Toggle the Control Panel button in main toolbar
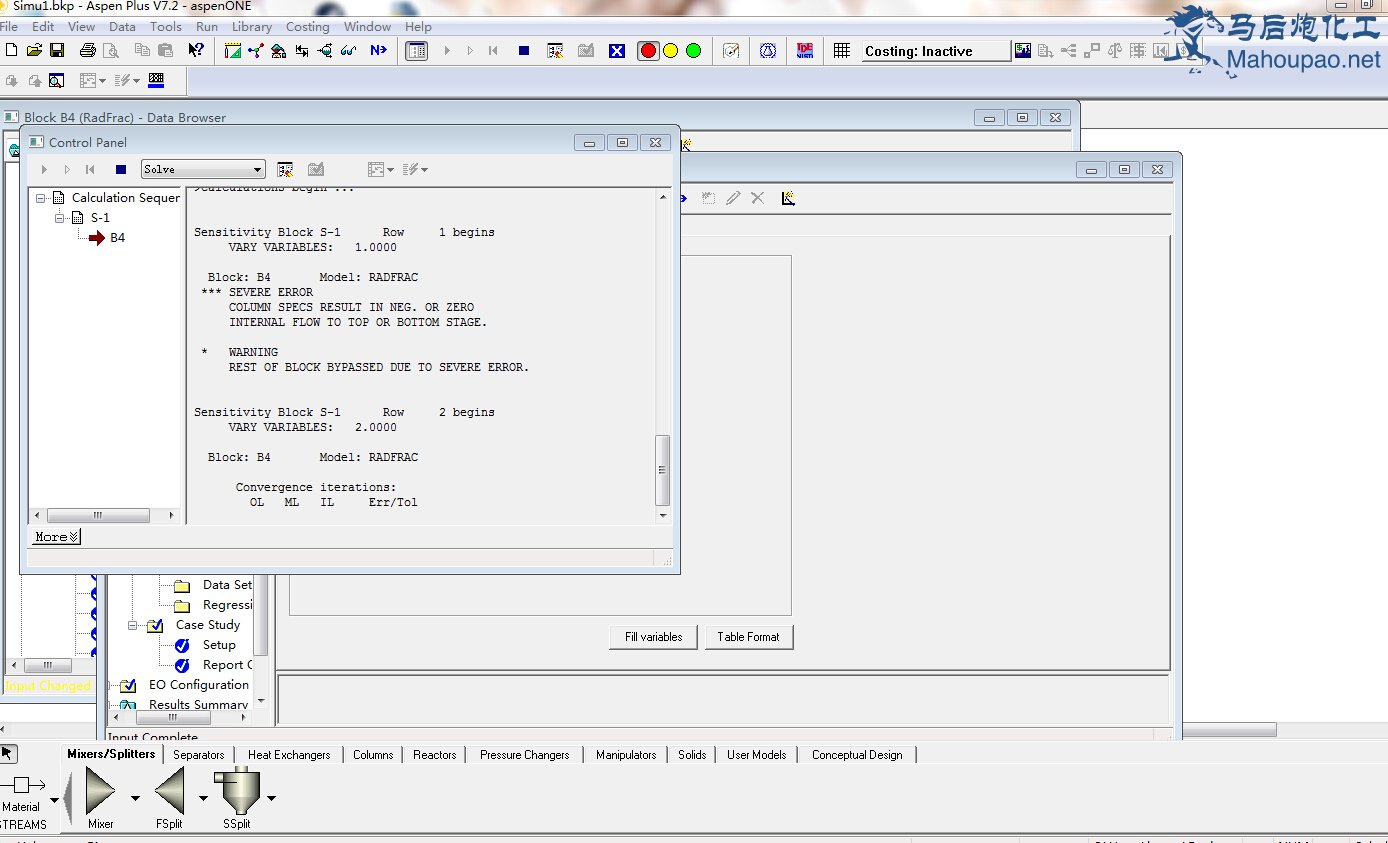The width and height of the screenshot is (1388, 843). coord(417,50)
